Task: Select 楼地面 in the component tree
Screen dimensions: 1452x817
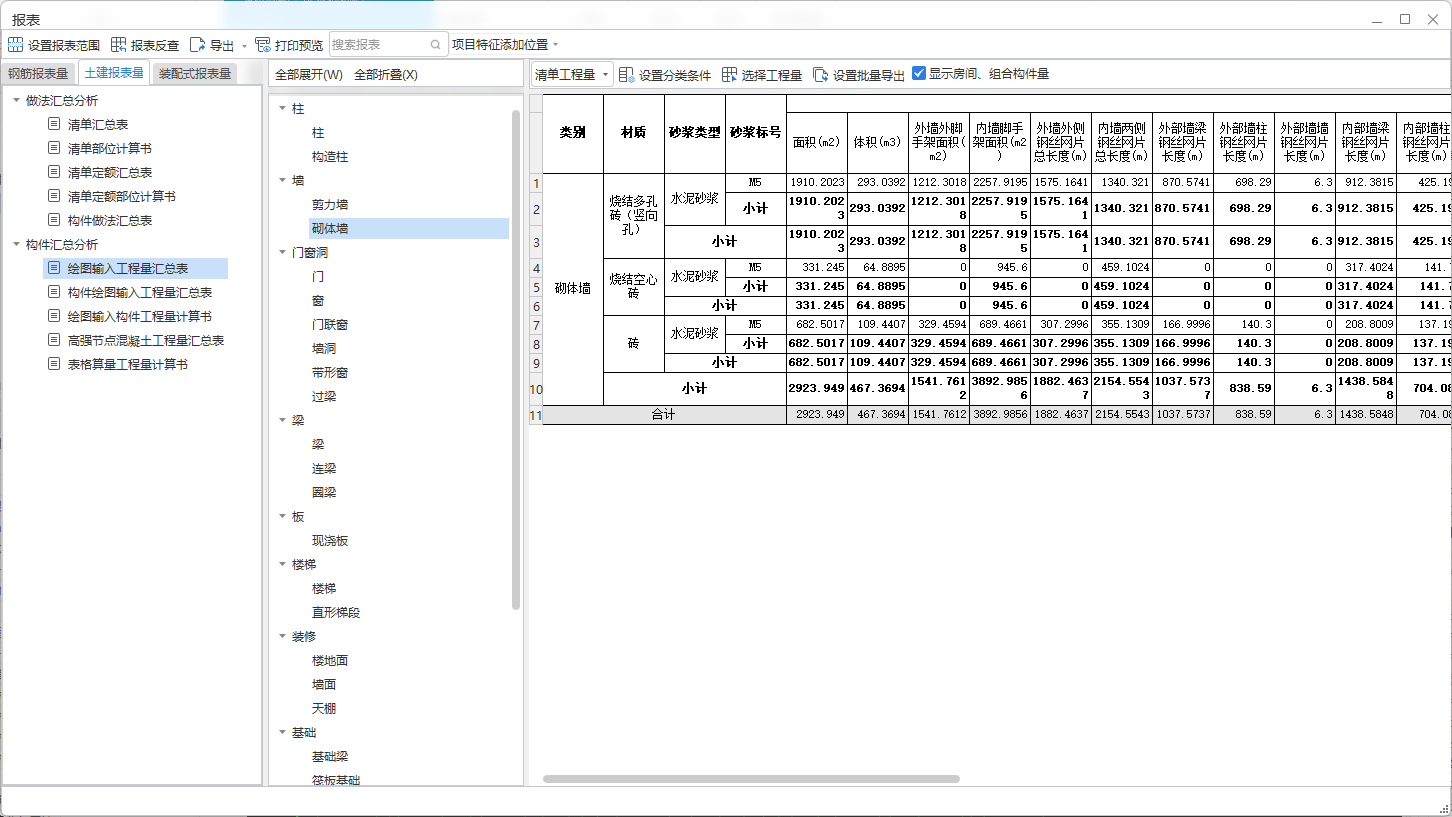Action: [x=330, y=660]
